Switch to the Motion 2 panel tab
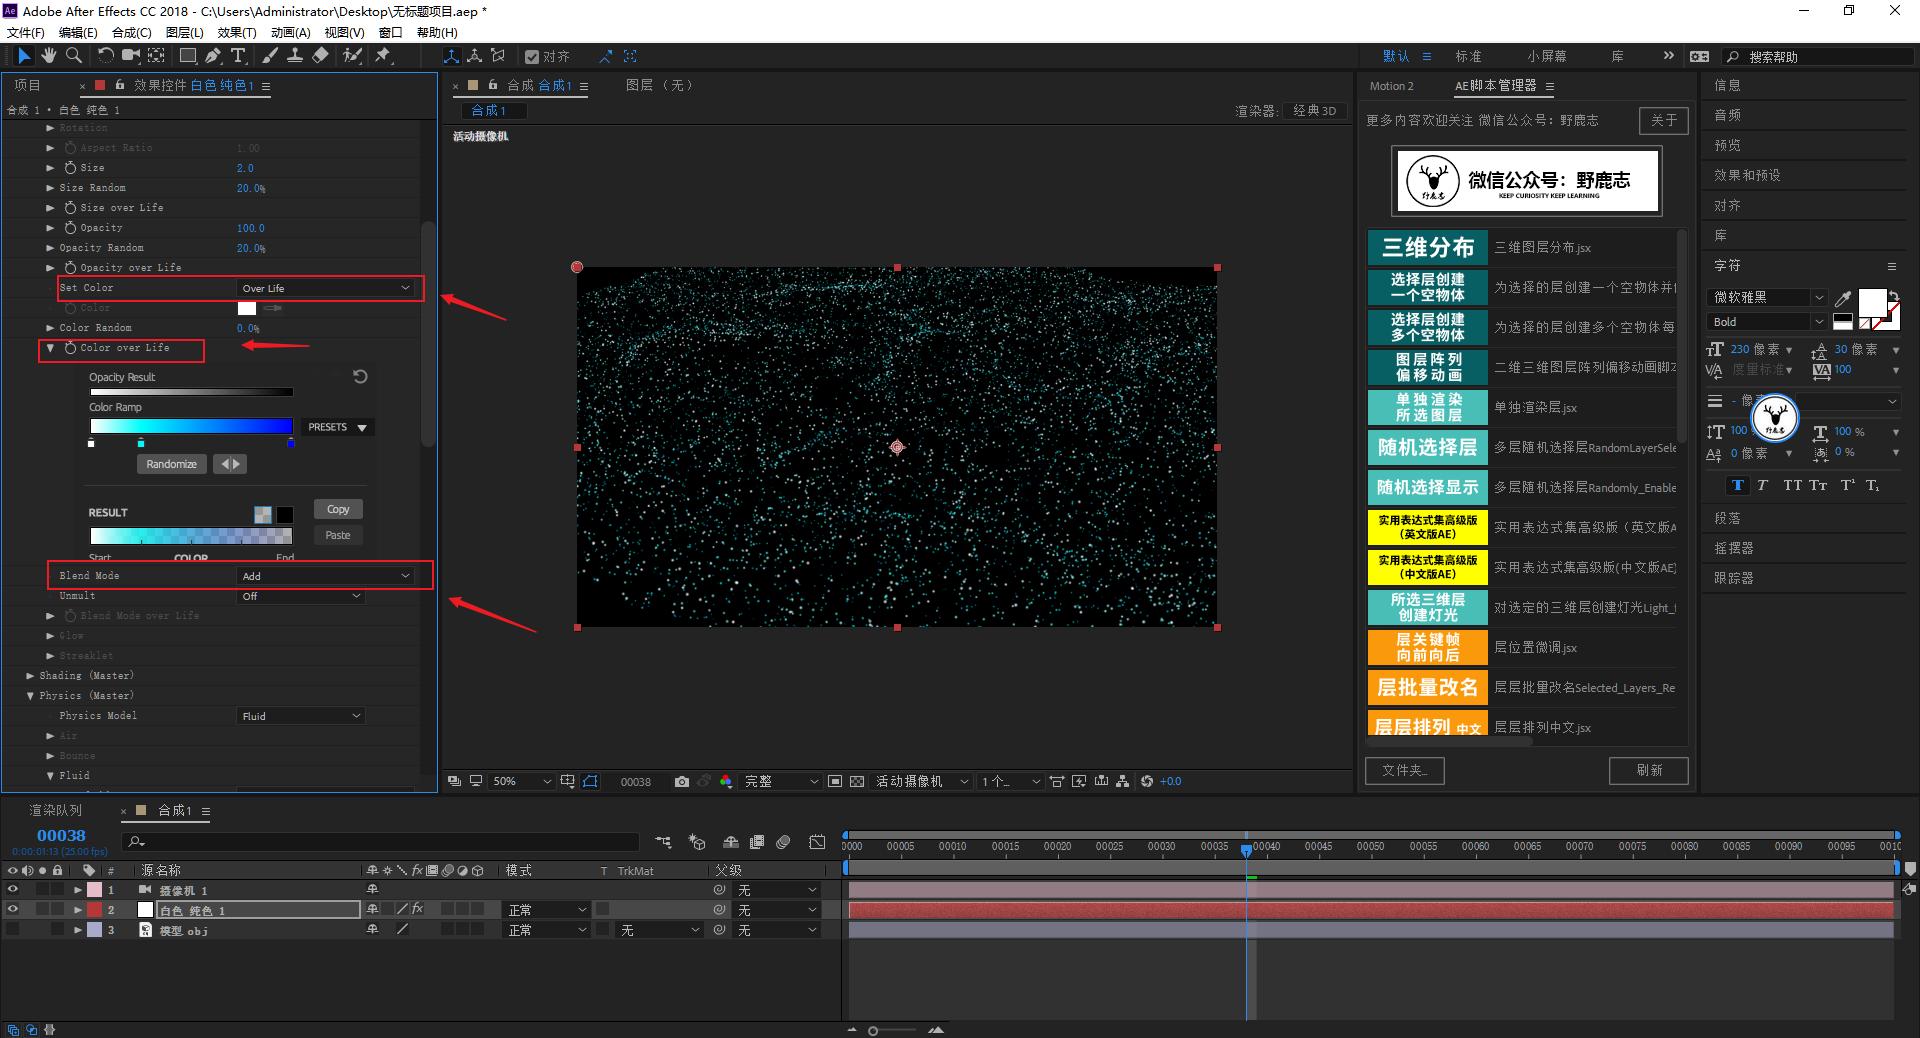The image size is (1920, 1038). tap(1391, 86)
